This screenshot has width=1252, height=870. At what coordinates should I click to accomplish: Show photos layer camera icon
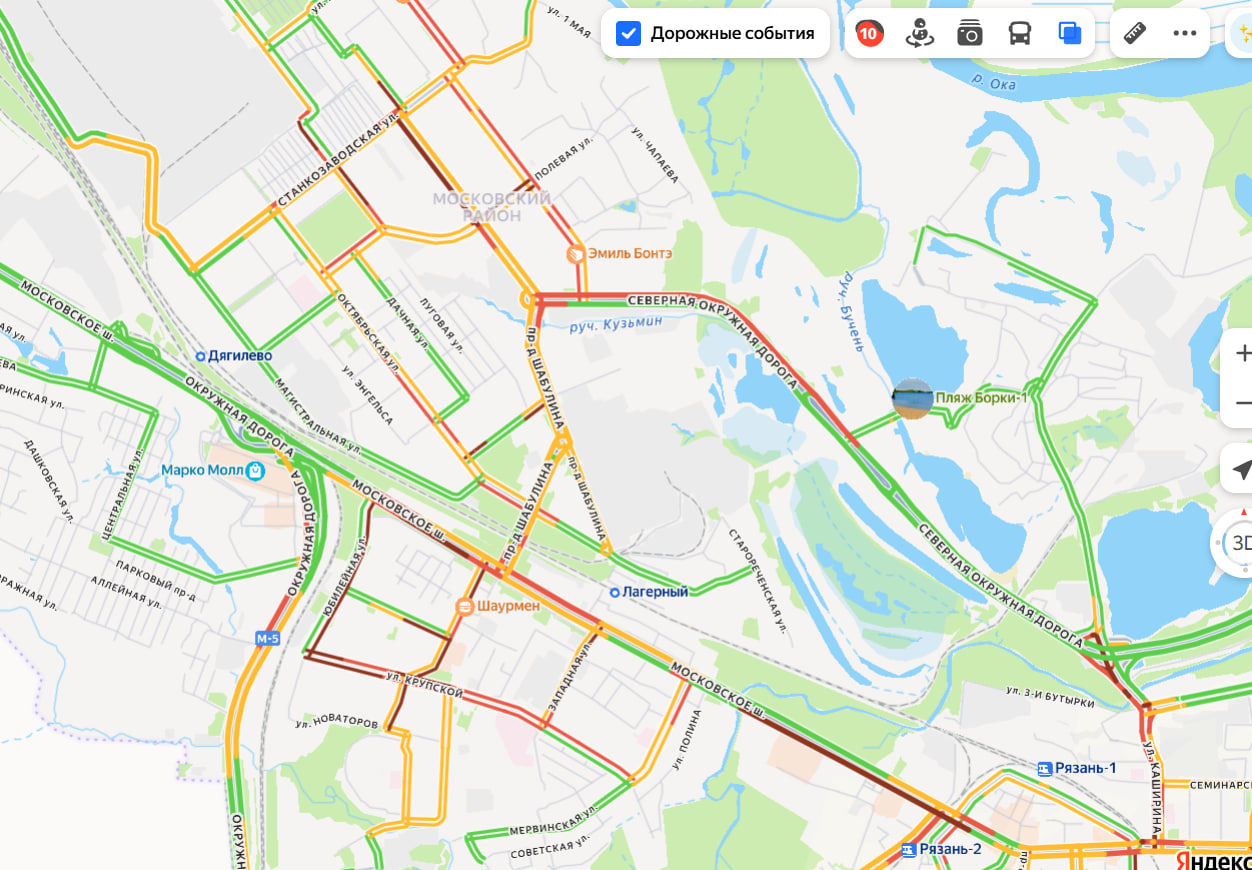tap(969, 33)
